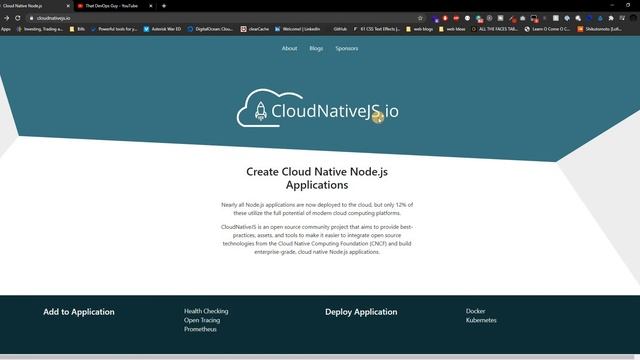Open the Asterisk War ED bookmark
Screen dimensions: 640x360
[162, 29]
